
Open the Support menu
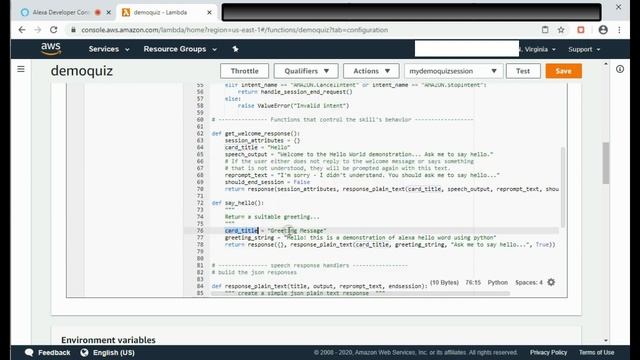pyautogui.click(x=584, y=49)
